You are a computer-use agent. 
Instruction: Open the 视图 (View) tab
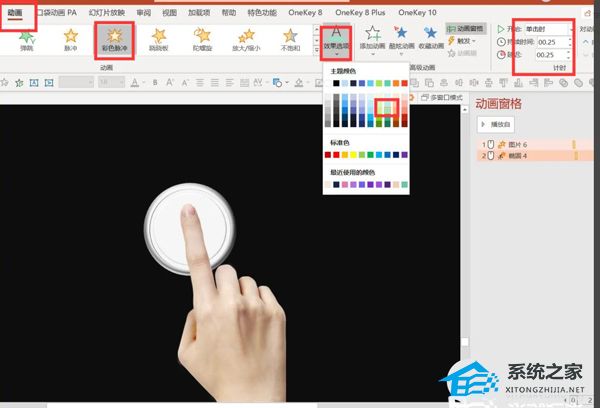pyautogui.click(x=170, y=13)
